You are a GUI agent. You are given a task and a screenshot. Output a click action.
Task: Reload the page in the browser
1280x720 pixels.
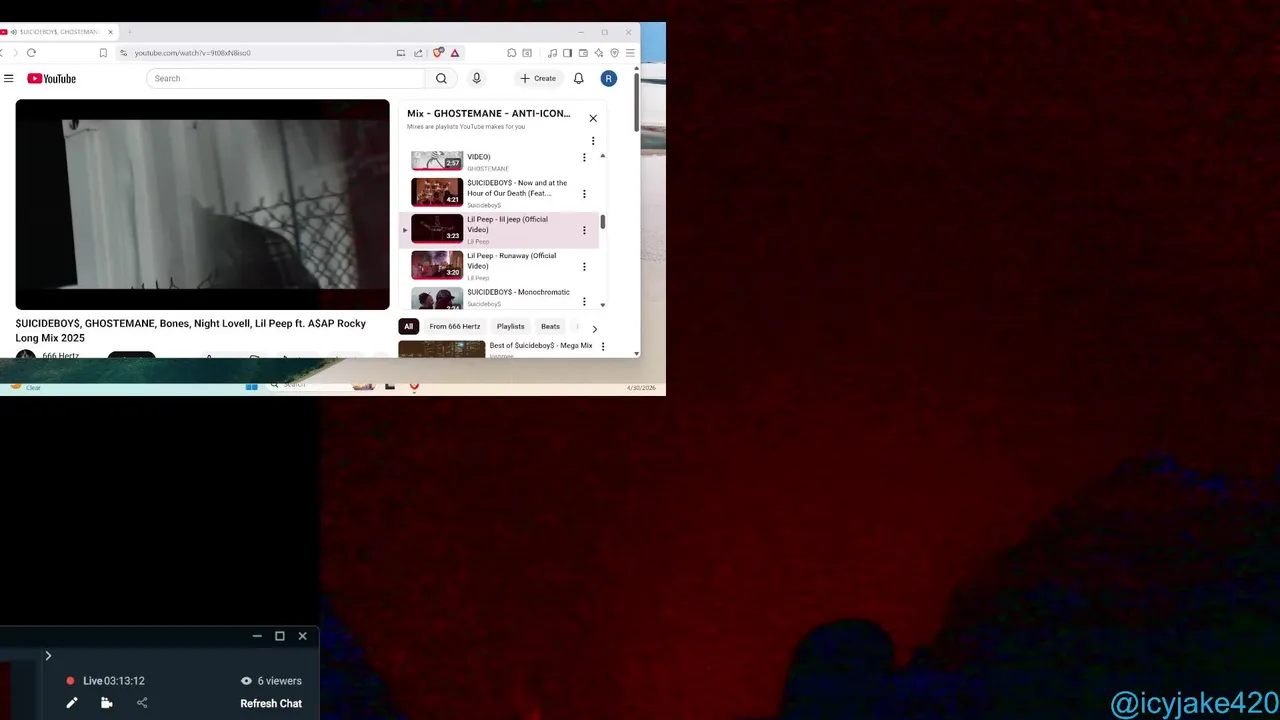click(x=32, y=52)
